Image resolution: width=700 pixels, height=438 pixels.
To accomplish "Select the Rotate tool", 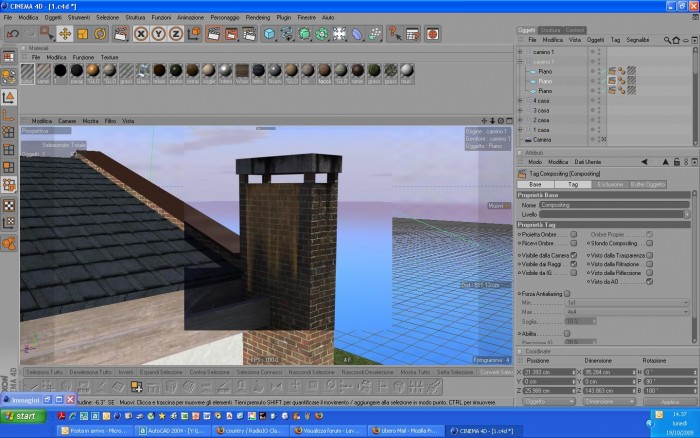I will coord(100,34).
